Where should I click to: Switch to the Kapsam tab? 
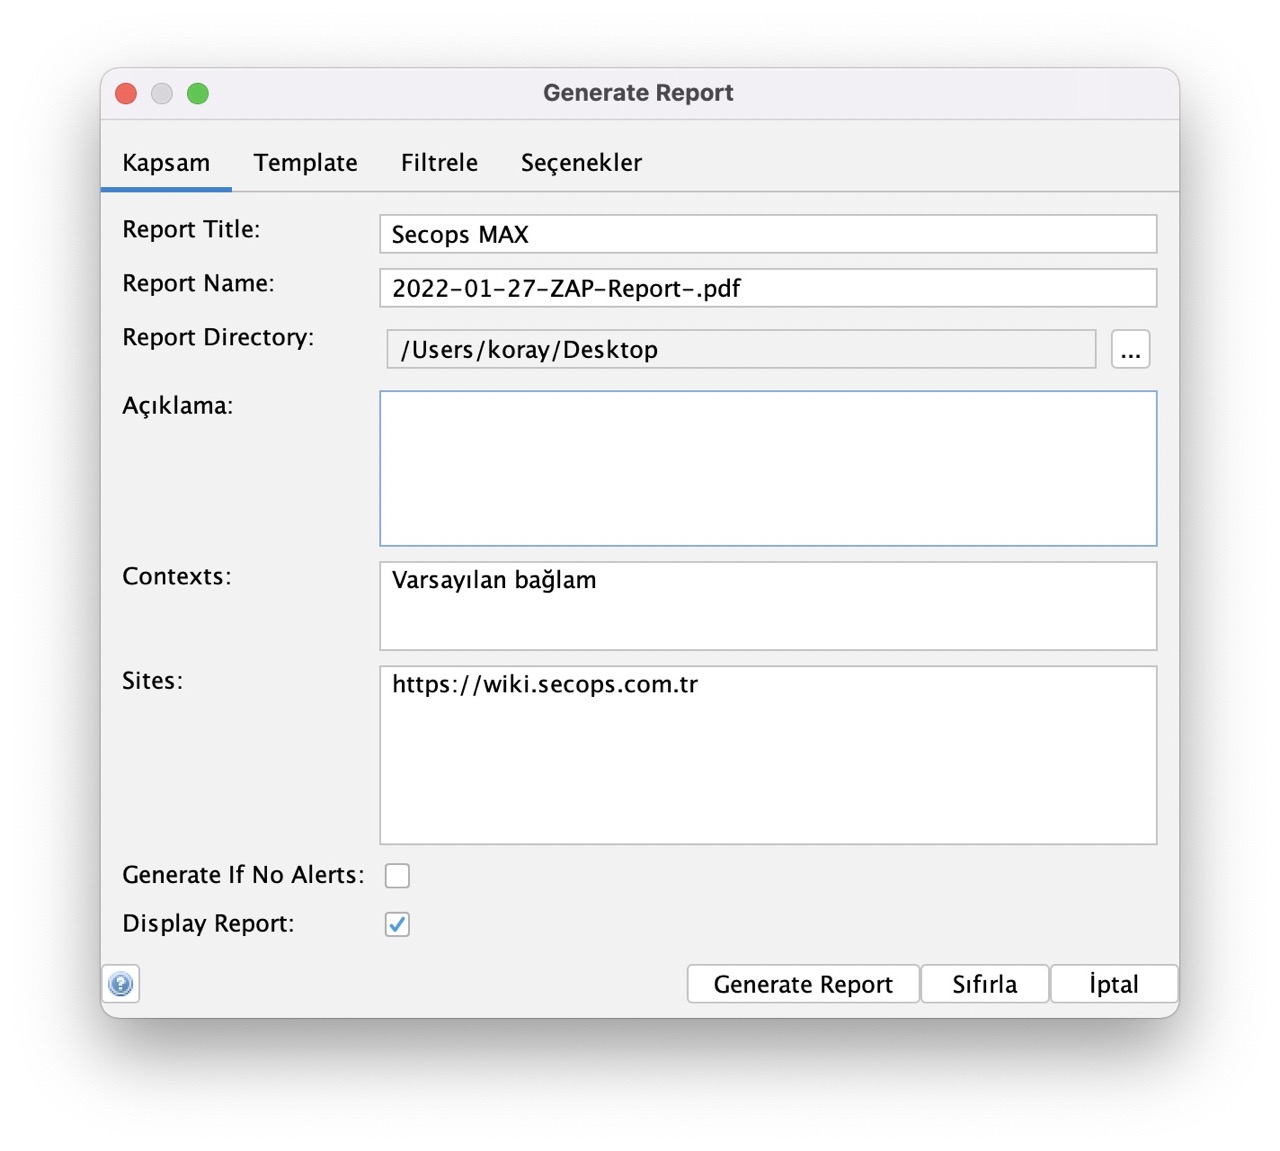pyautogui.click(x=166, y=163)
